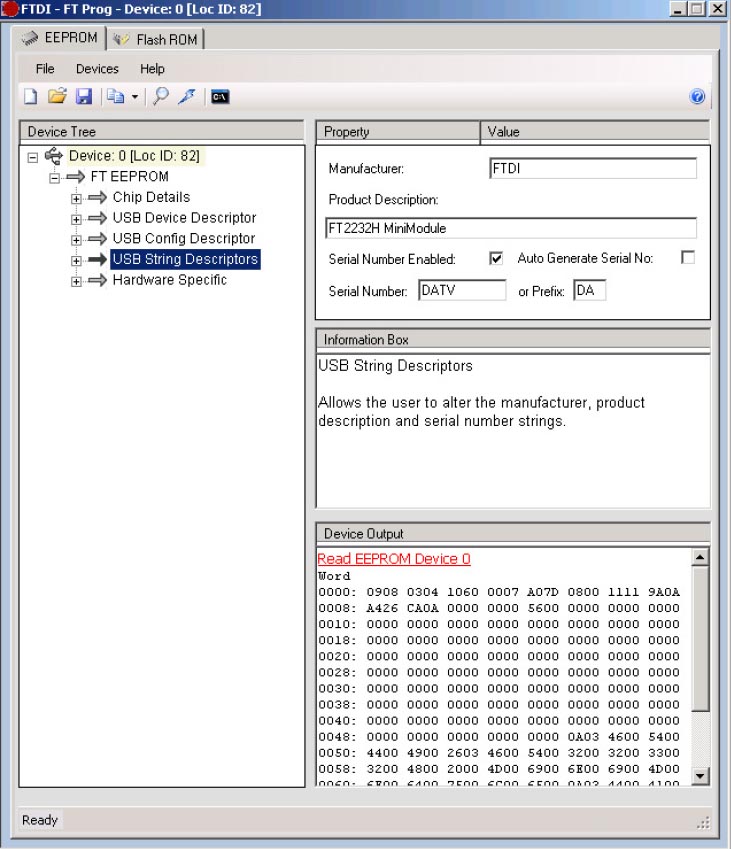
Task: Click the arrow icon beside USB Device Descriptor
Action: point(97,218)
